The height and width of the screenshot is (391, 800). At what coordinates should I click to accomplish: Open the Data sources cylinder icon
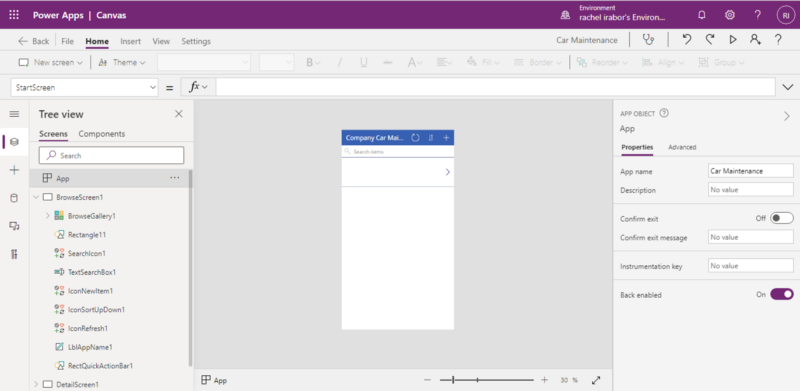click(x=14, y=198)
